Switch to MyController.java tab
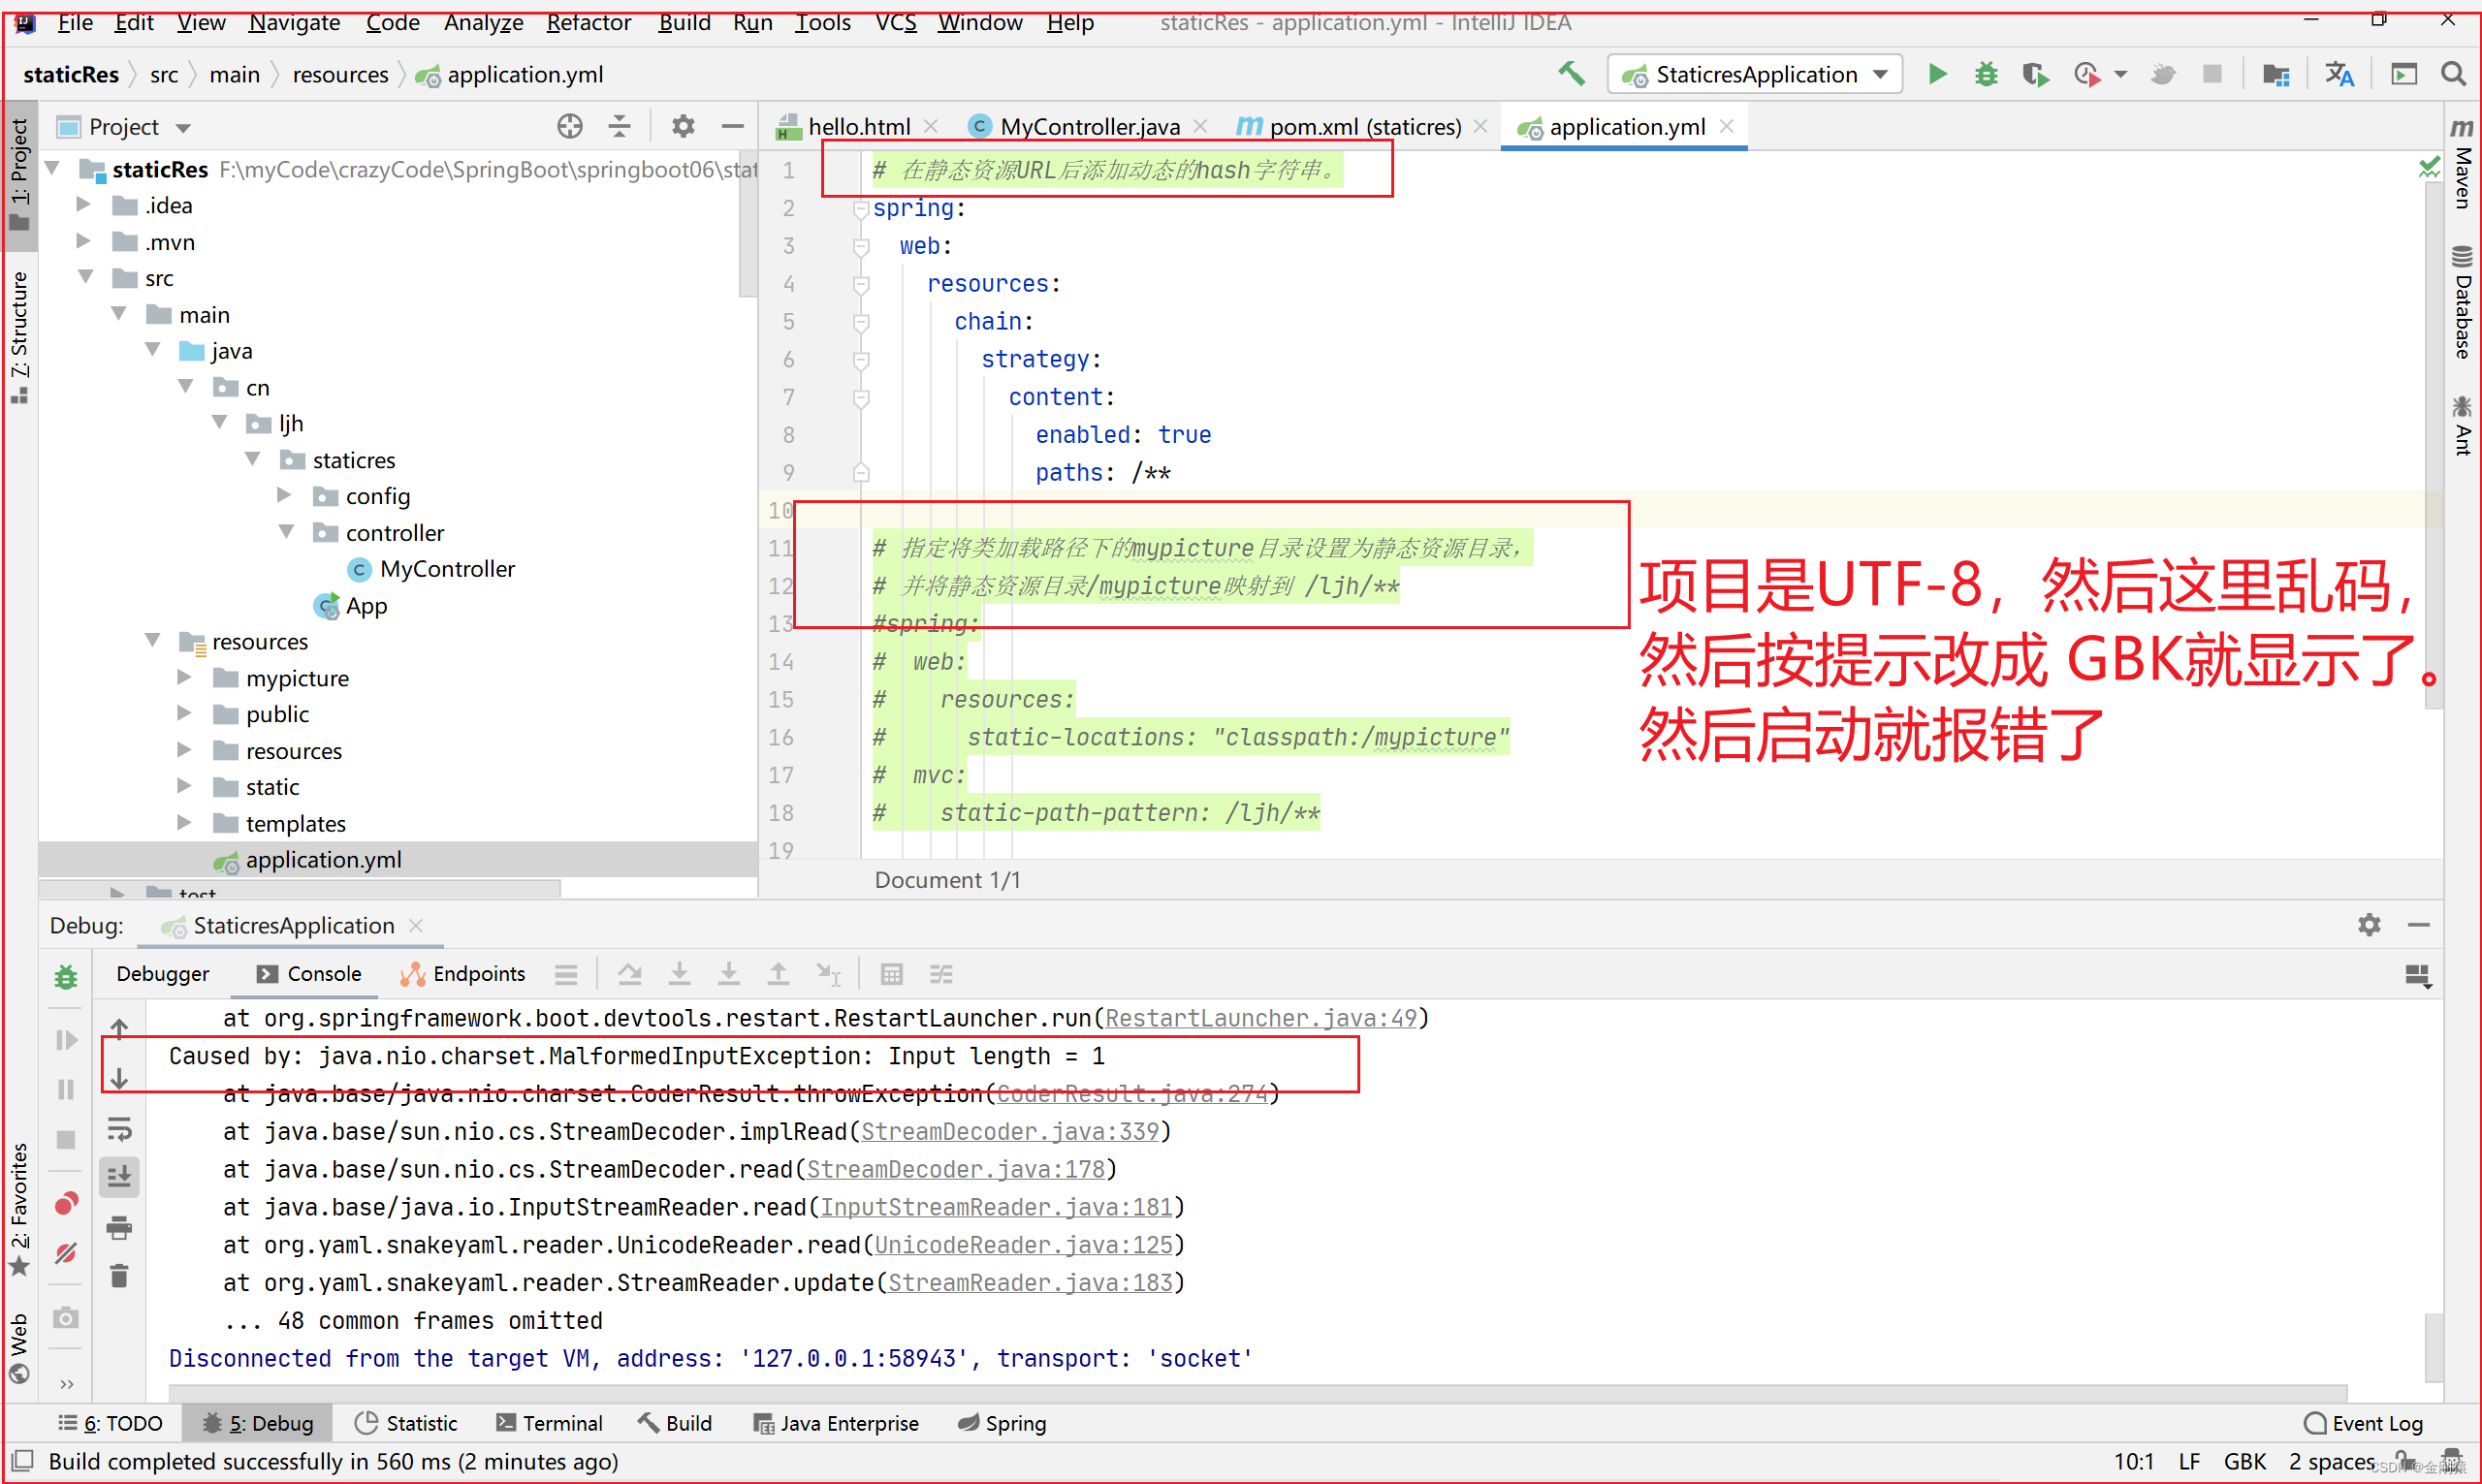 coord(1088,127)
